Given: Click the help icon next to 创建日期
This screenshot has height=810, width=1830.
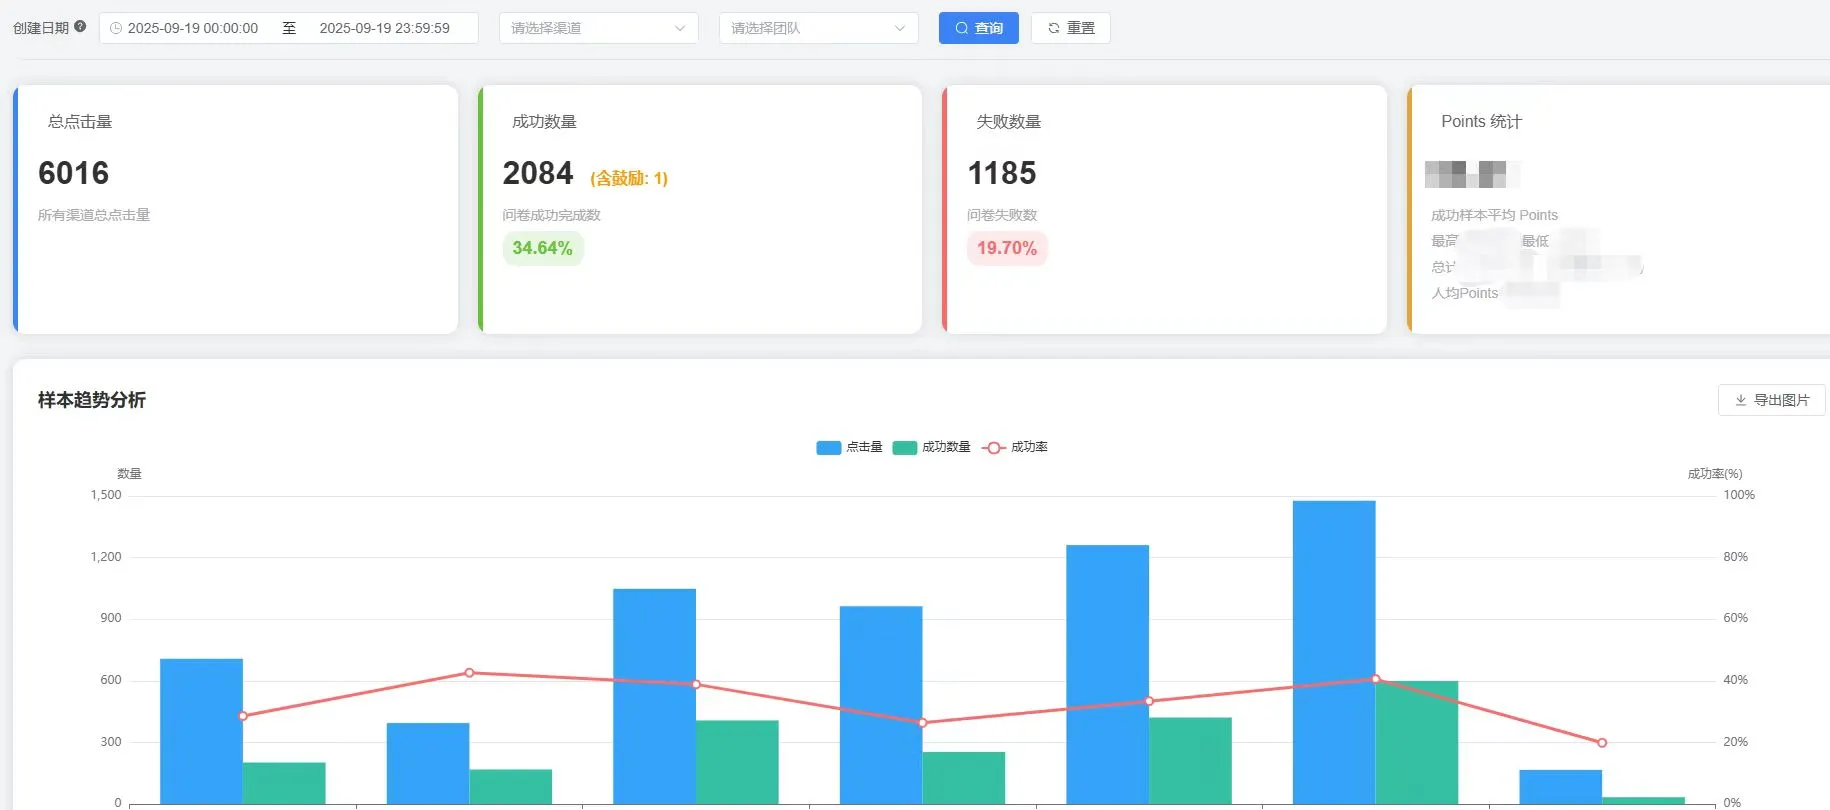Looking at the screenshot, I should 80,27.
